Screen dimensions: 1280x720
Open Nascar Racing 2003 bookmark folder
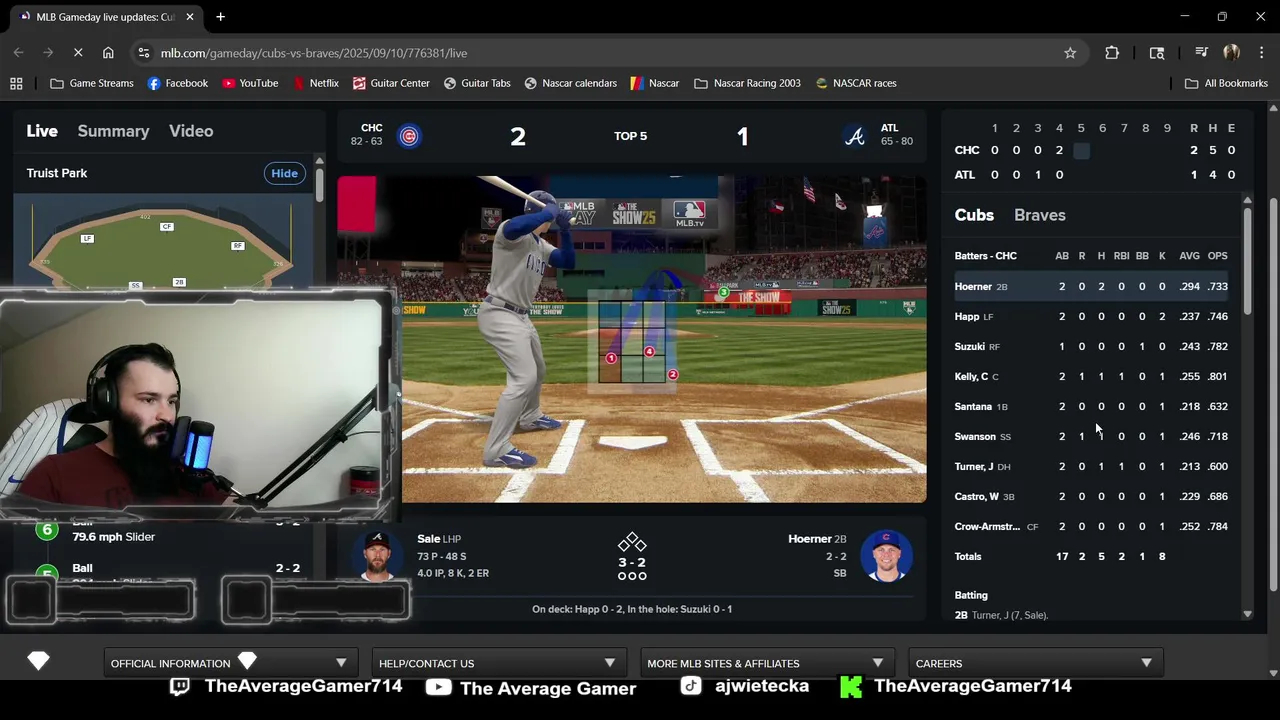coord(747,83)
